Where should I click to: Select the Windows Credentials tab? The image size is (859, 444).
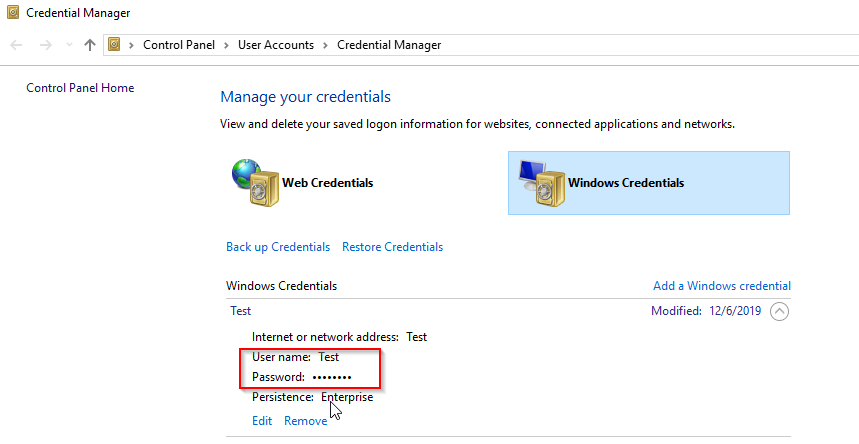point(649,183)
